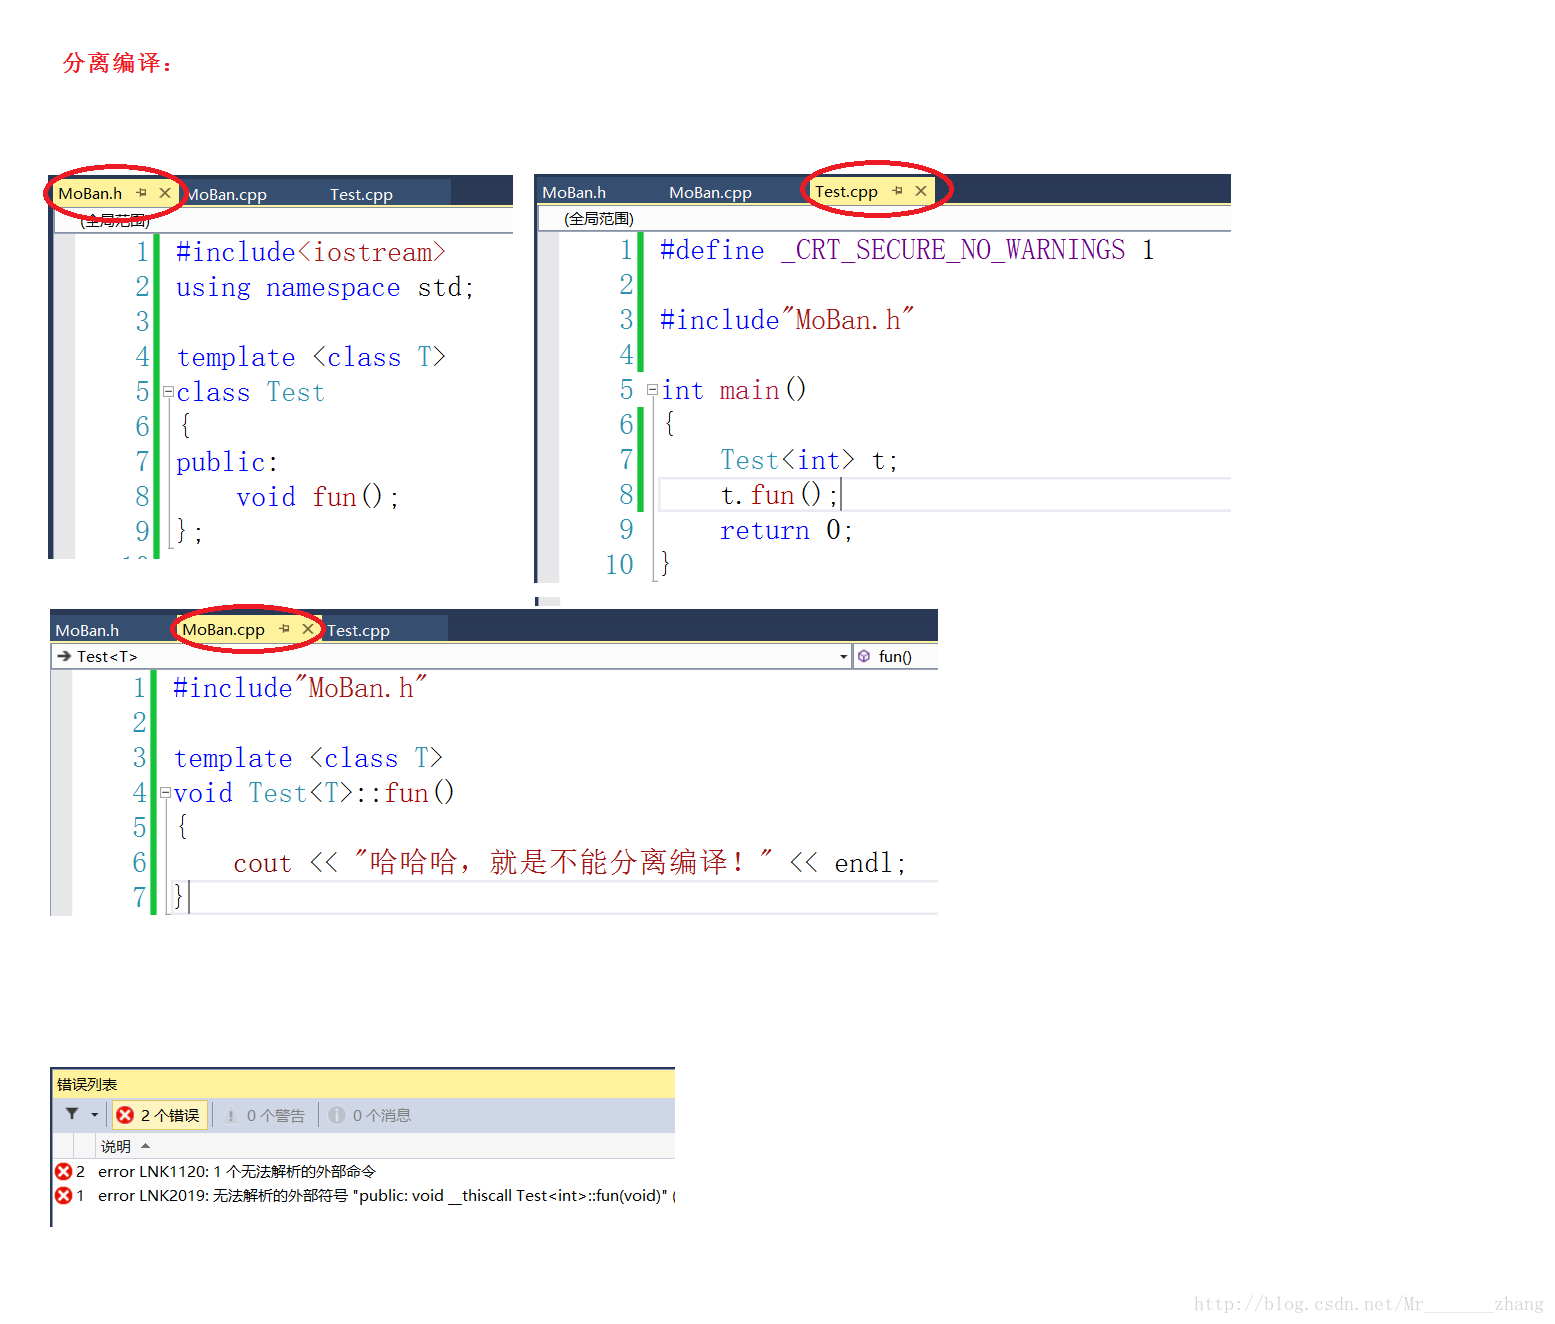Click the Test<int> t; line
The width and height of the screenshot is (1555, 1324).
(809, 460)
